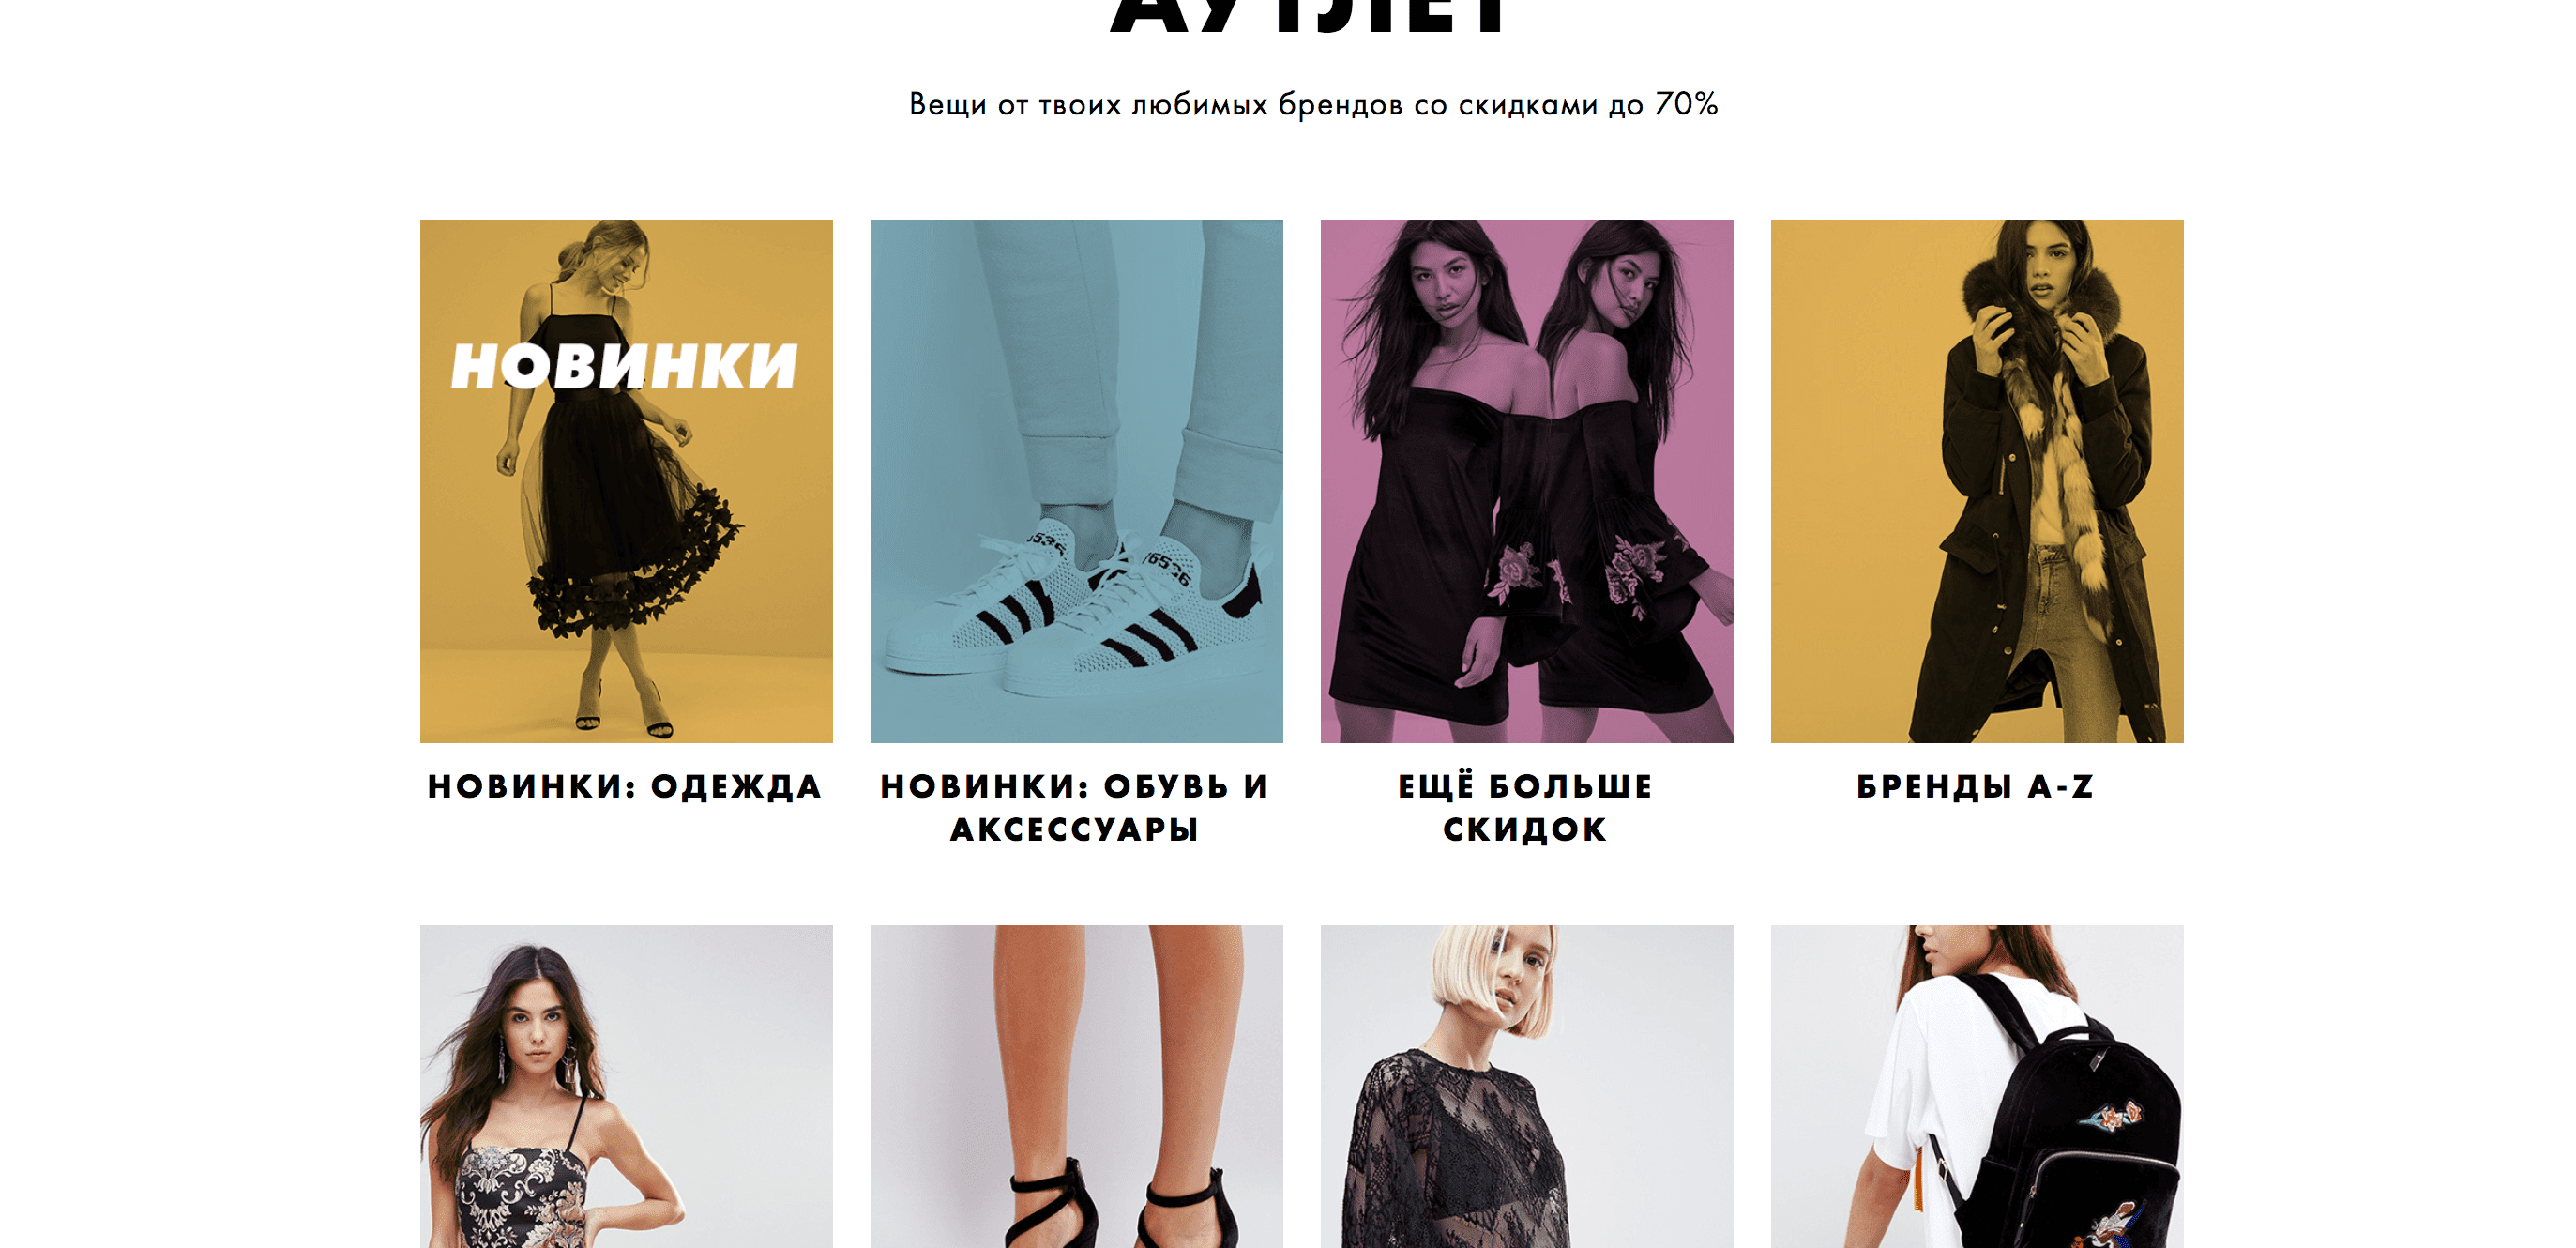Open the black strappy heels product photo

click(1076, 1086)
